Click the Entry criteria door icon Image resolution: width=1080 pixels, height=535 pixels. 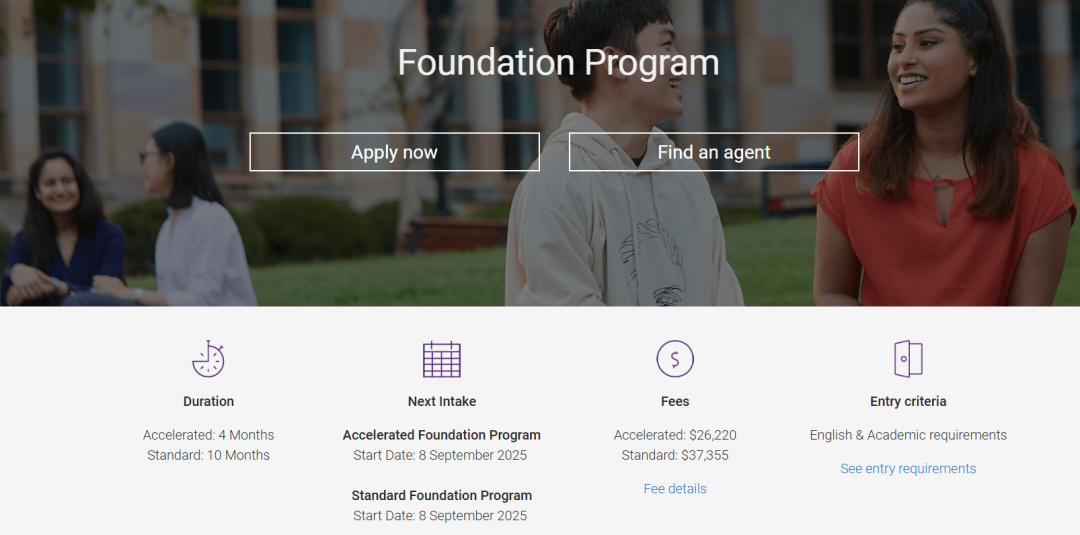point(908,359)
